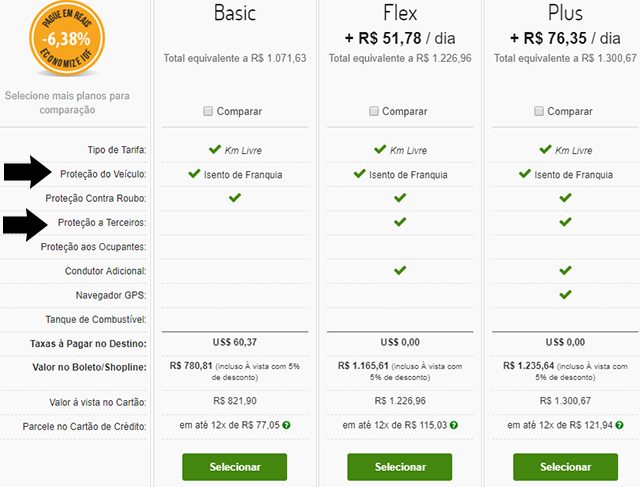Click Taxas à Pagar no Destino label
The width and height of the screenshot is (640, 487).
click(x=88, y=344)
